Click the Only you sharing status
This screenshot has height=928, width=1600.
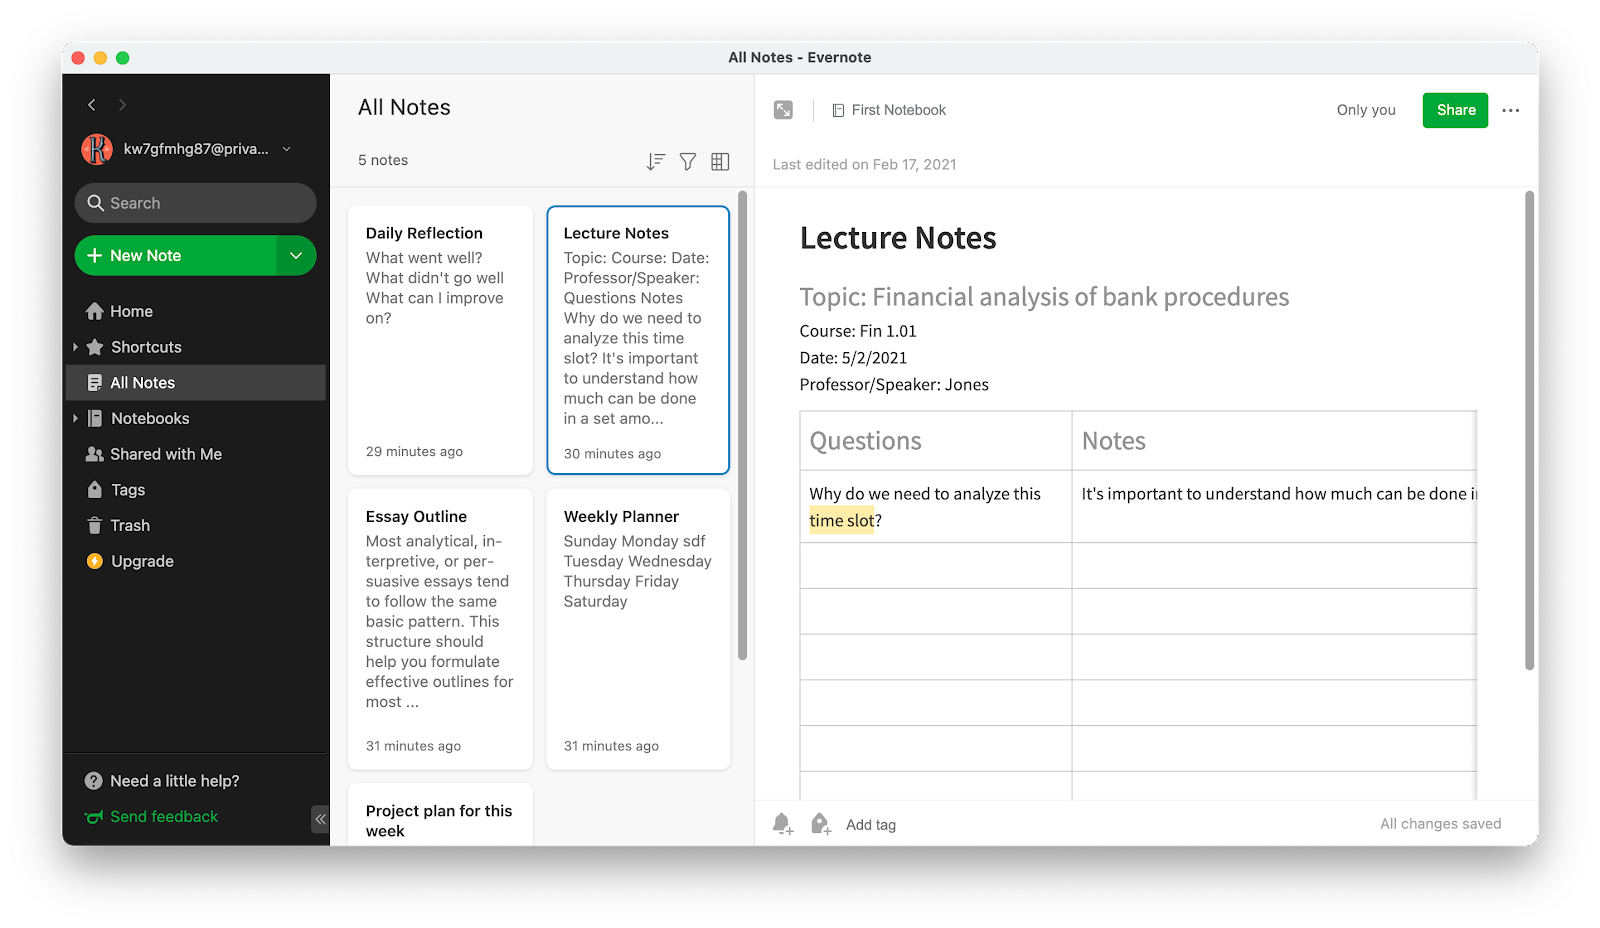[1366, 110]
